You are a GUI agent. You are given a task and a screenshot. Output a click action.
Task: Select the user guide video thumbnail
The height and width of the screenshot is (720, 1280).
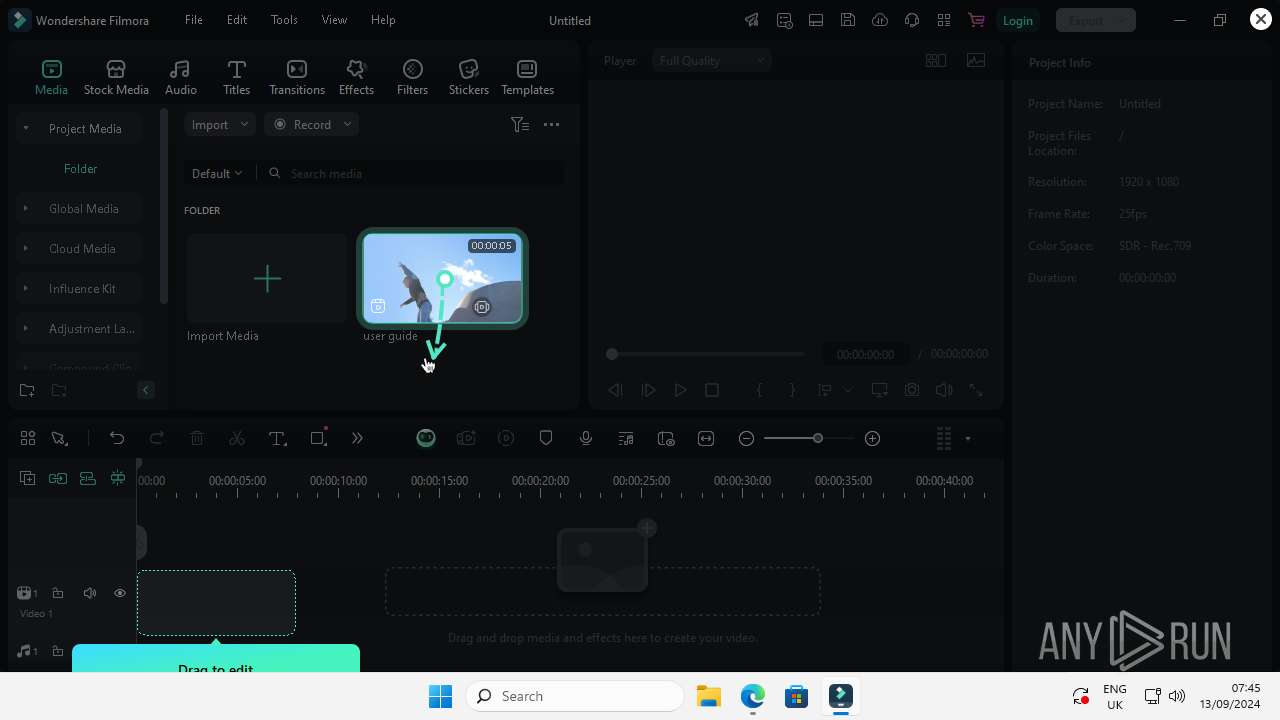click(442, 278)
